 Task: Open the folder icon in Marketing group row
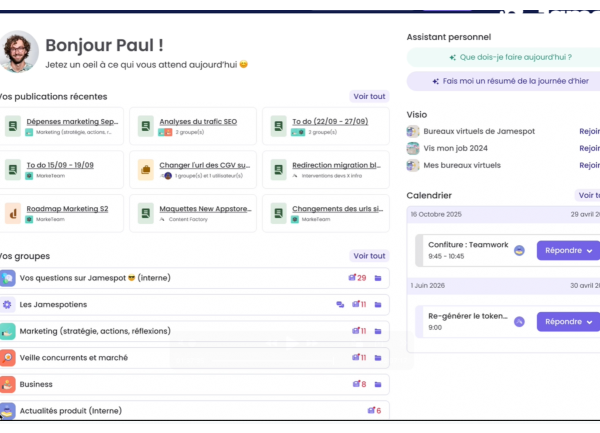pos(378,331)
